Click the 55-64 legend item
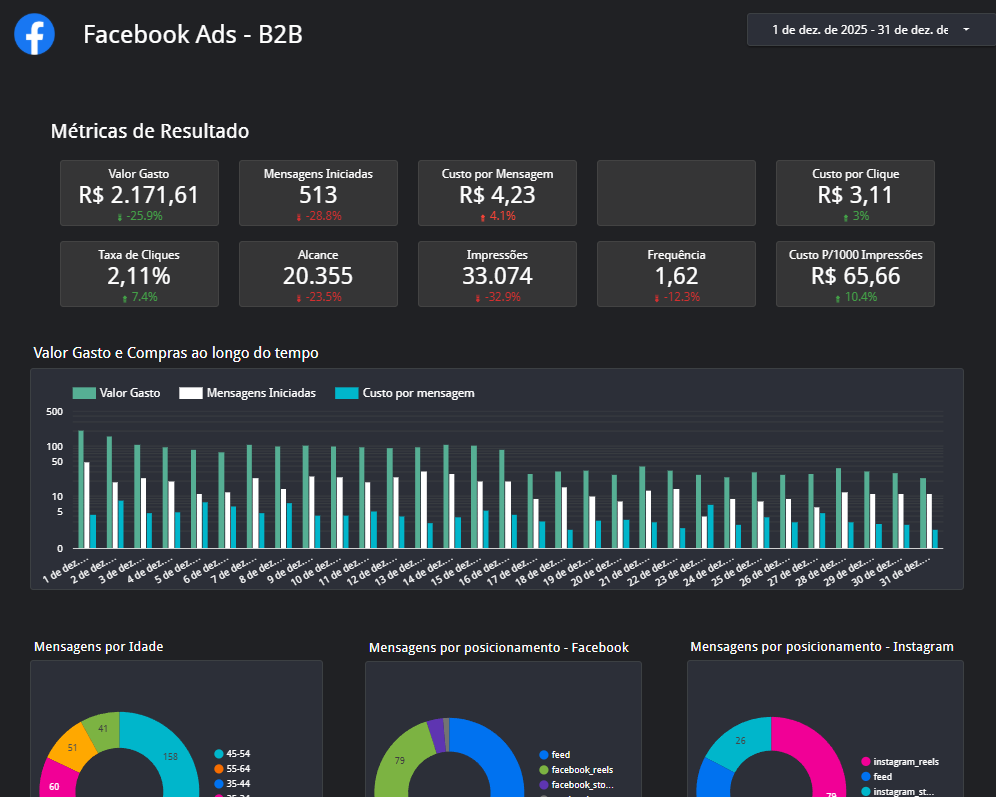The width and height of the screenshot is (996, 797). [232, 768]
